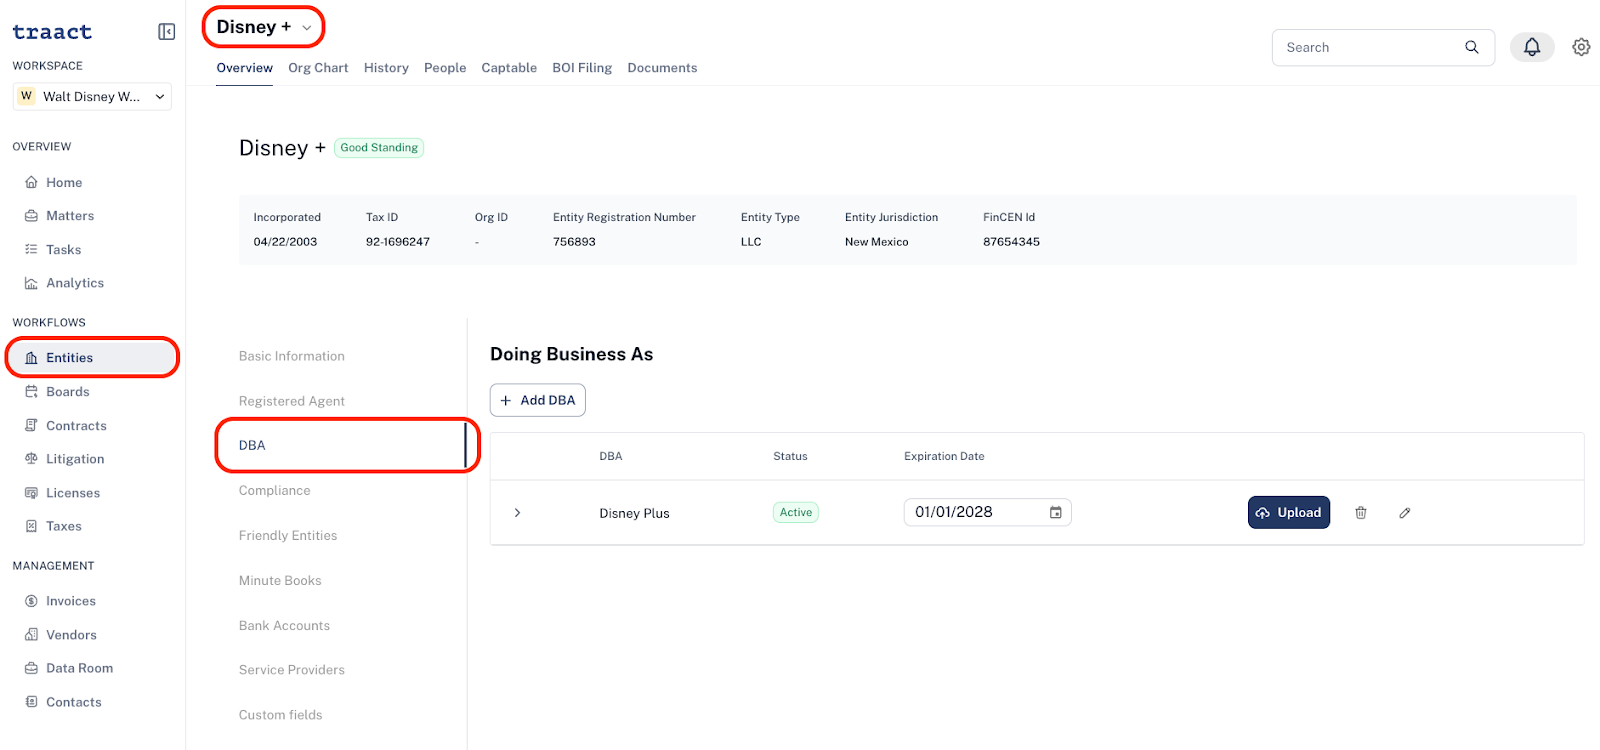Edit the Disney Plus DBA
The image size is (1600, 750).
pyautogui.click(x=1405, y=513)
